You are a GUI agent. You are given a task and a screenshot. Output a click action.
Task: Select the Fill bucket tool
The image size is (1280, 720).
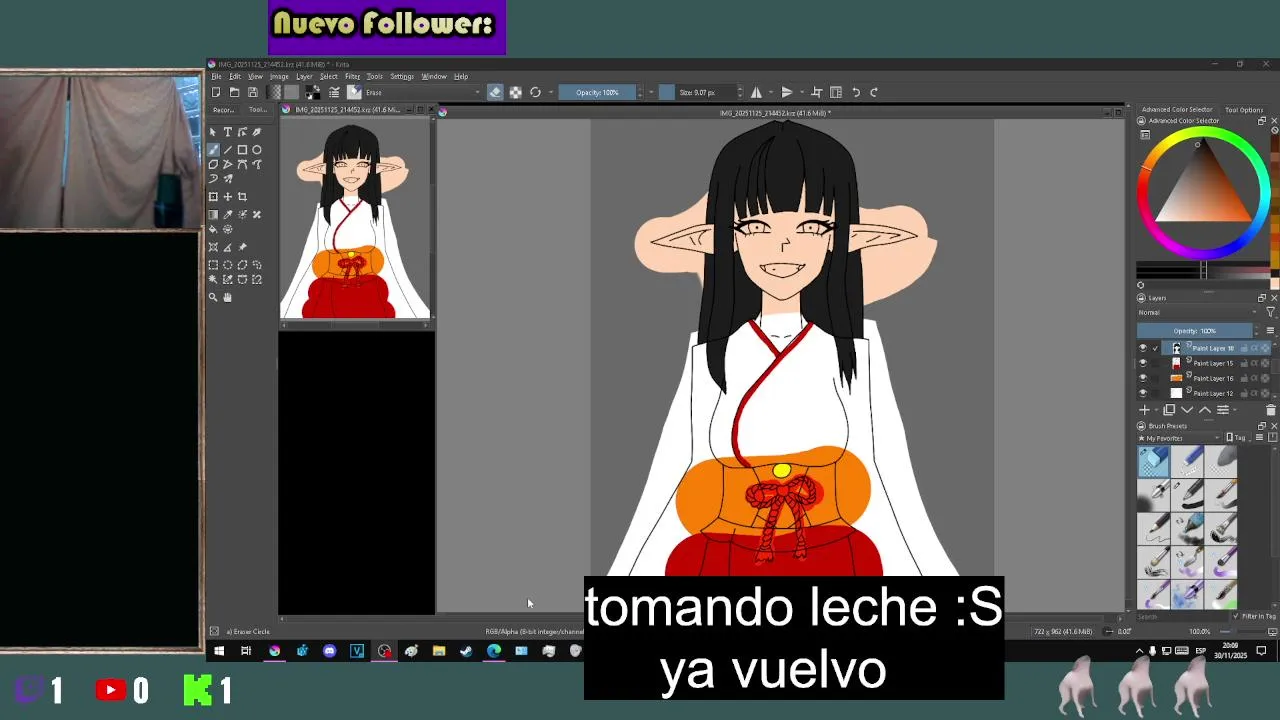pyautogui.click(x=213, y=229)
